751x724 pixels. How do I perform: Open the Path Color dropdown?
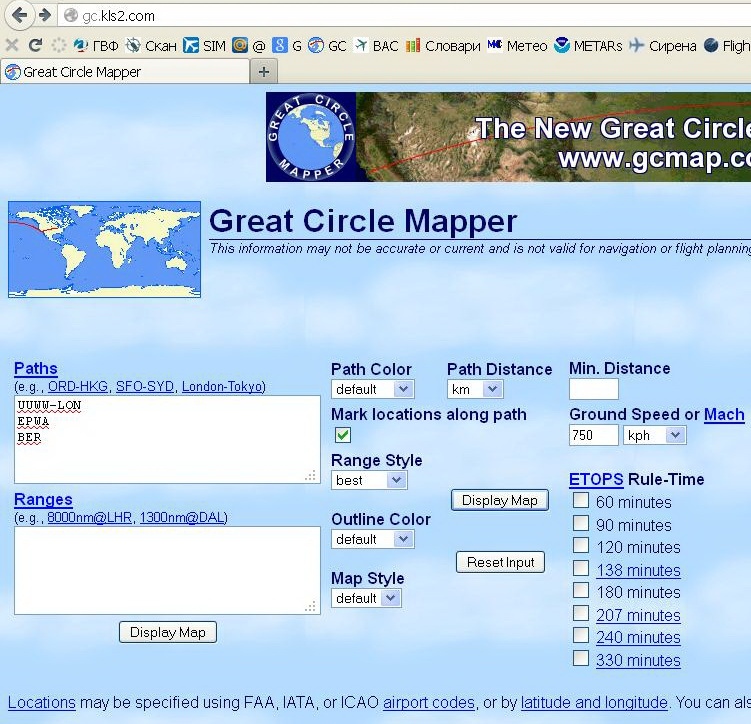(373, 389)
